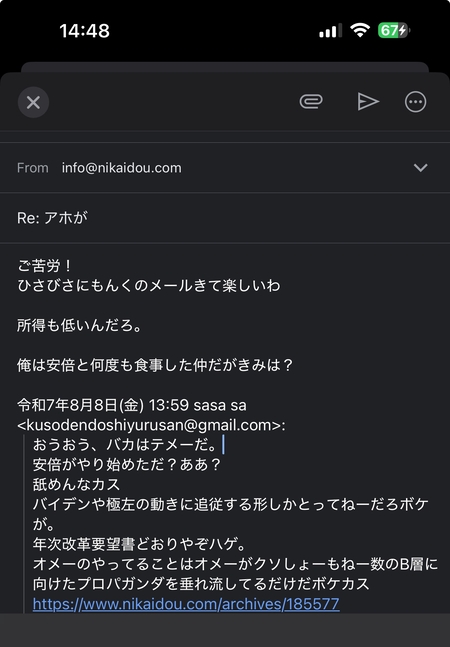Tap the Wi-Fi status icon
The width and height of the screenshot is (450, 647).
tap(360, 31)
